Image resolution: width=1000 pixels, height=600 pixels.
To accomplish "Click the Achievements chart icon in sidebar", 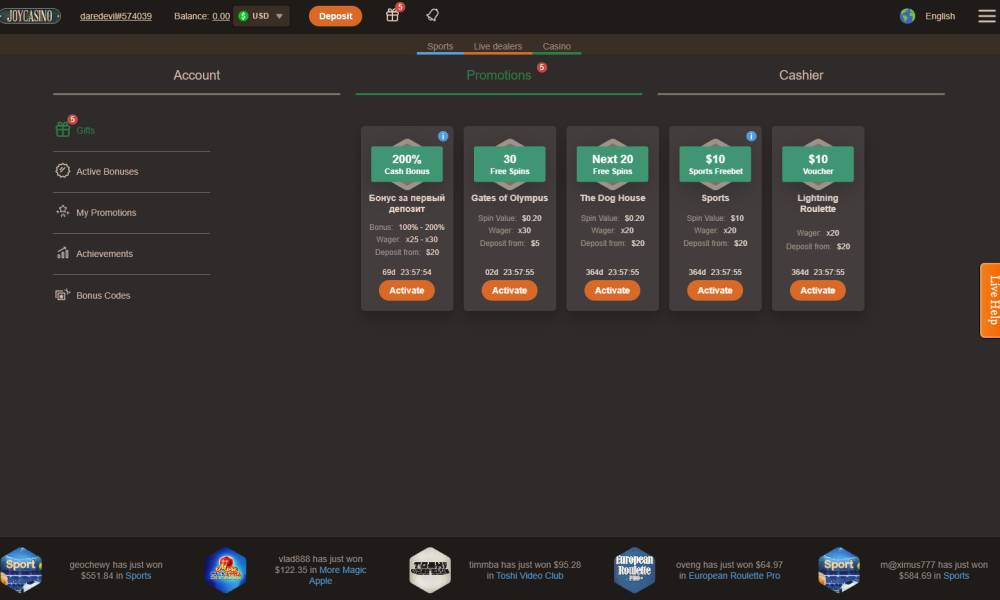I will [x=63, y=253].
